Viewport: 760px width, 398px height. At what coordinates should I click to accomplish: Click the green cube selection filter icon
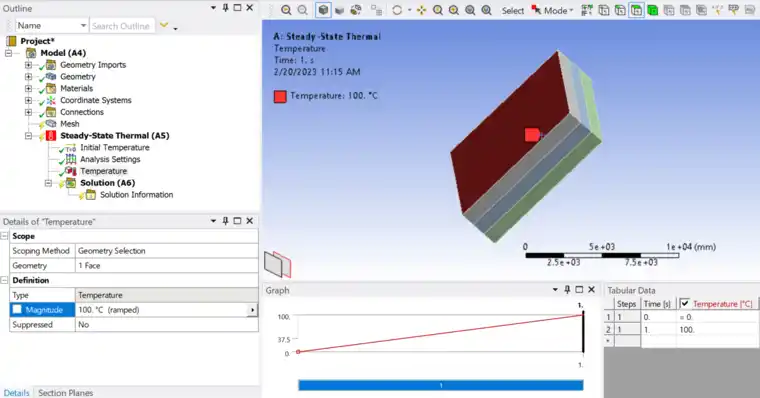tap(652, 10)
